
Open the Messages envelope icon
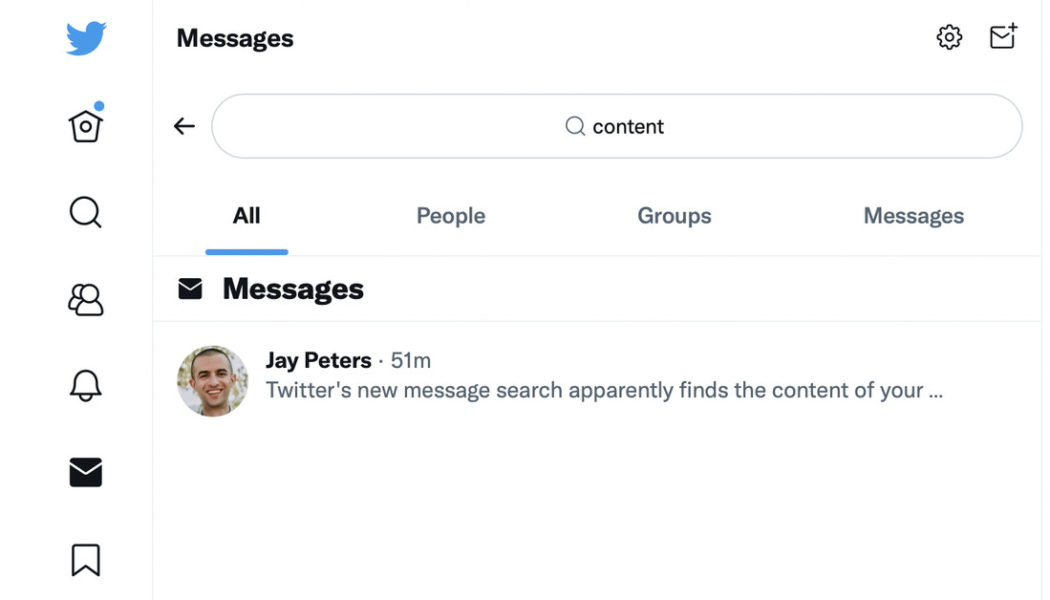click(x=85, y=473)
